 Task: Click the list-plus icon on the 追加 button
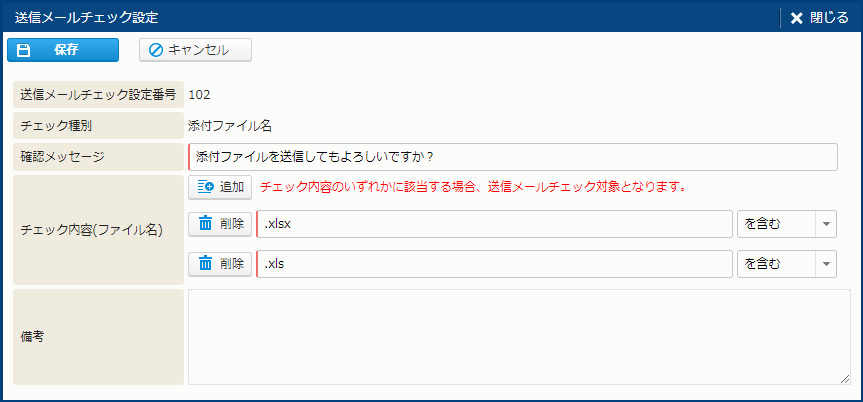tap(205, 187)
